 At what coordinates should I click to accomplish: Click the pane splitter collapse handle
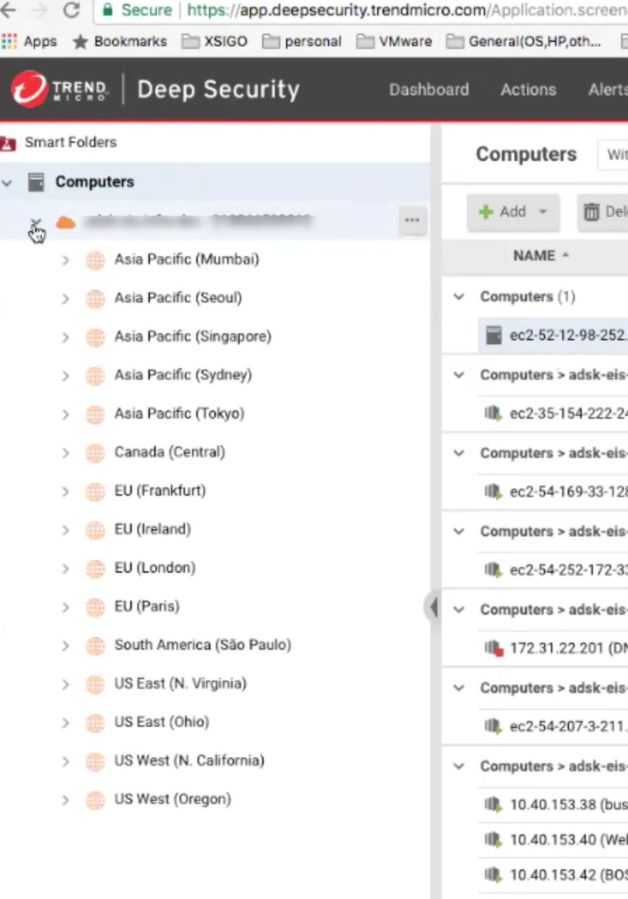point(432,606)
